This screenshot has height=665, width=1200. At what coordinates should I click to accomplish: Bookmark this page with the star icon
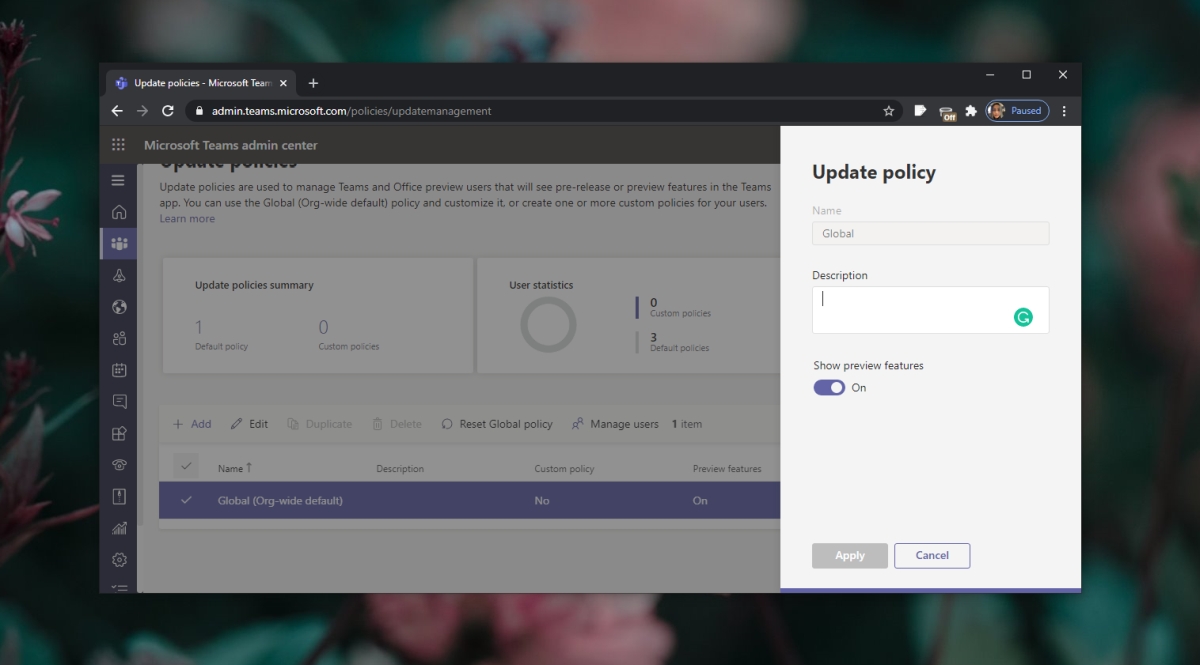tap(888, 111)
